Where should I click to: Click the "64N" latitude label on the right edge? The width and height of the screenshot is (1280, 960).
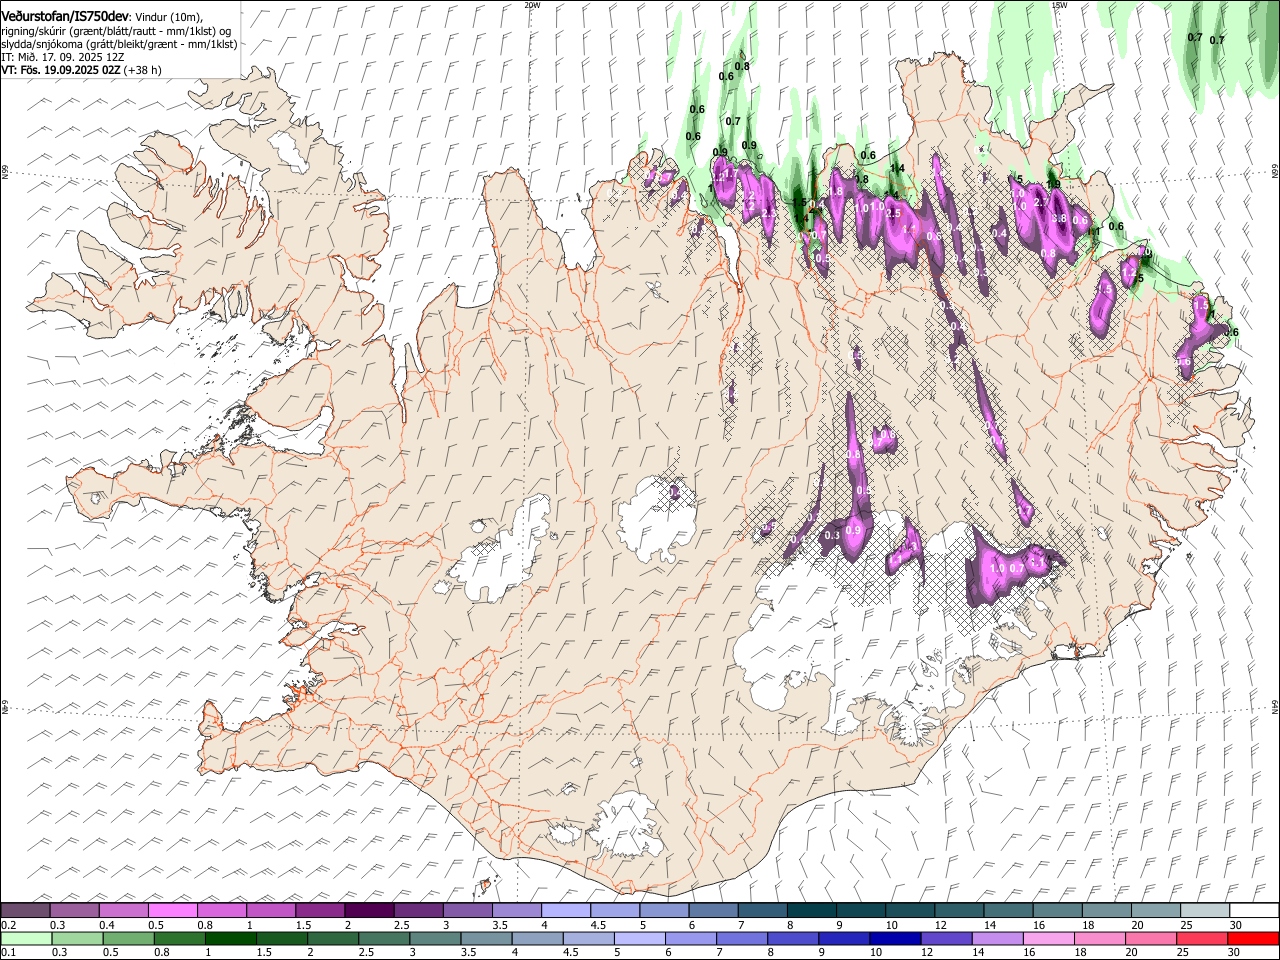click(x=1275, y=707)
